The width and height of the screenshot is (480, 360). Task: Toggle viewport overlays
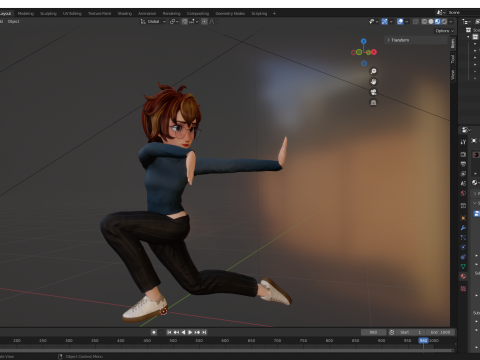tap(400, 21)
